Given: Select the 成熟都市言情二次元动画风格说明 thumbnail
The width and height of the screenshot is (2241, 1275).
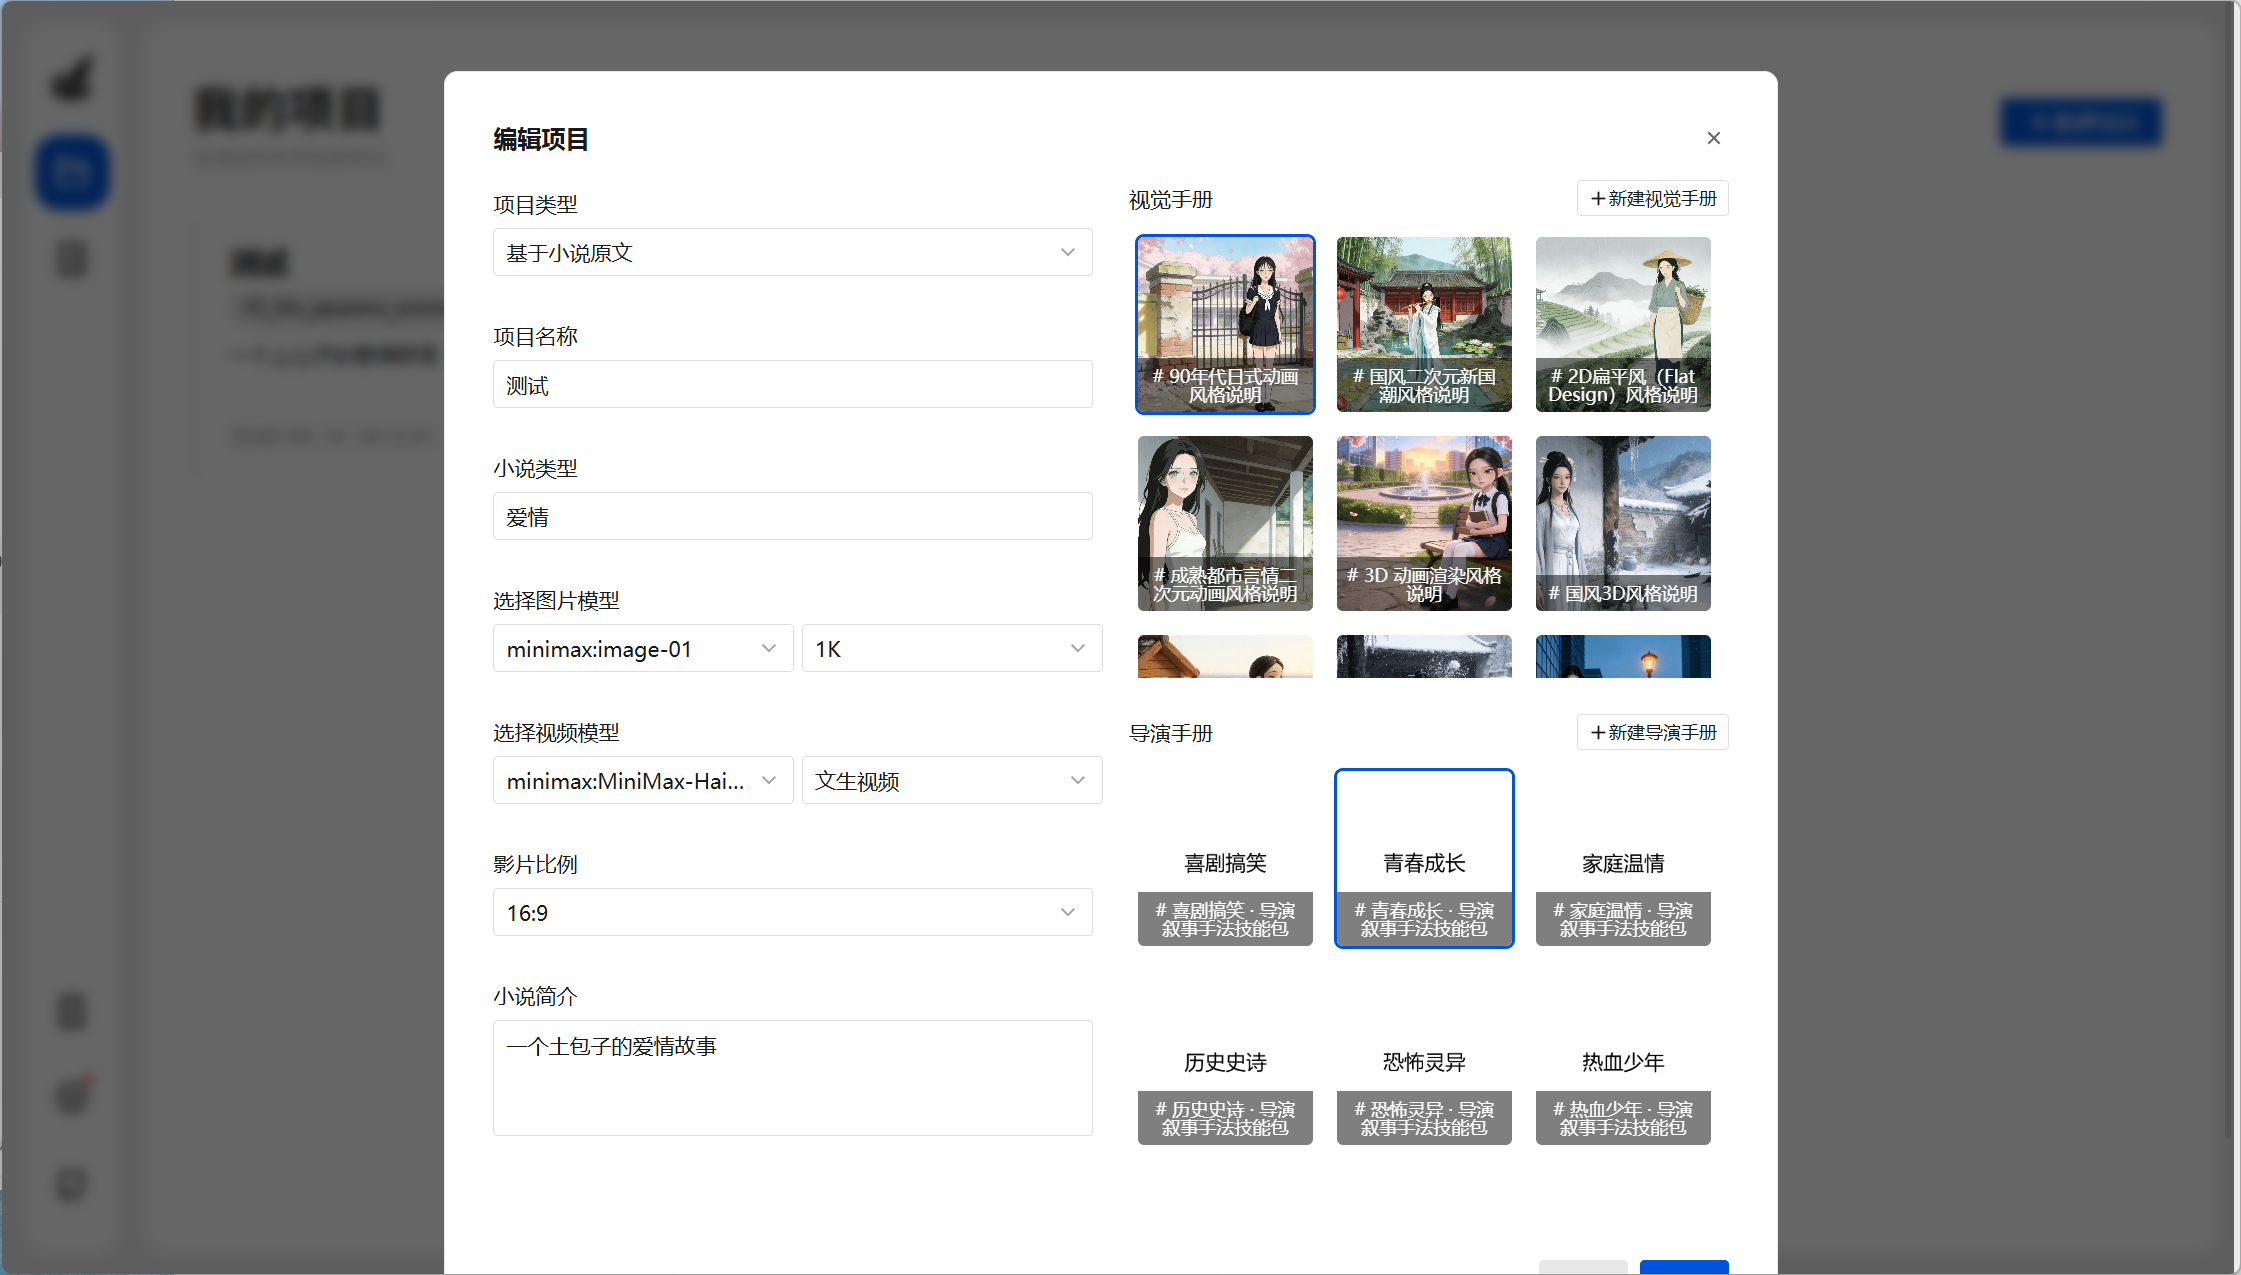Looking at the screenshot, I should click(x=1225, y=523).
